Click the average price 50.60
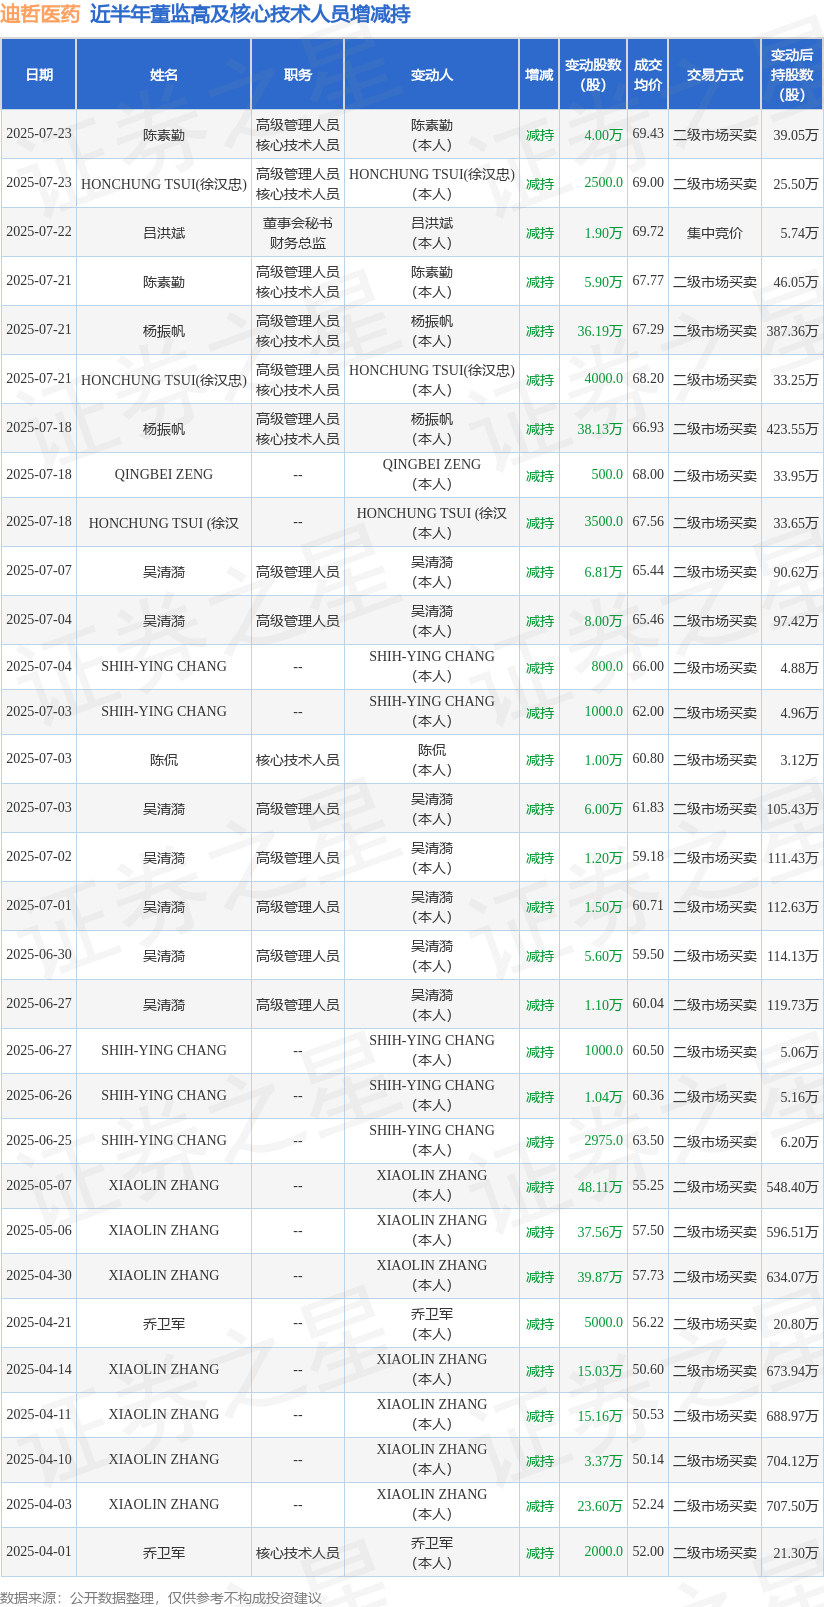Image resolution: width=824 pixels, height=1607 pixels. click(648, 1370)
